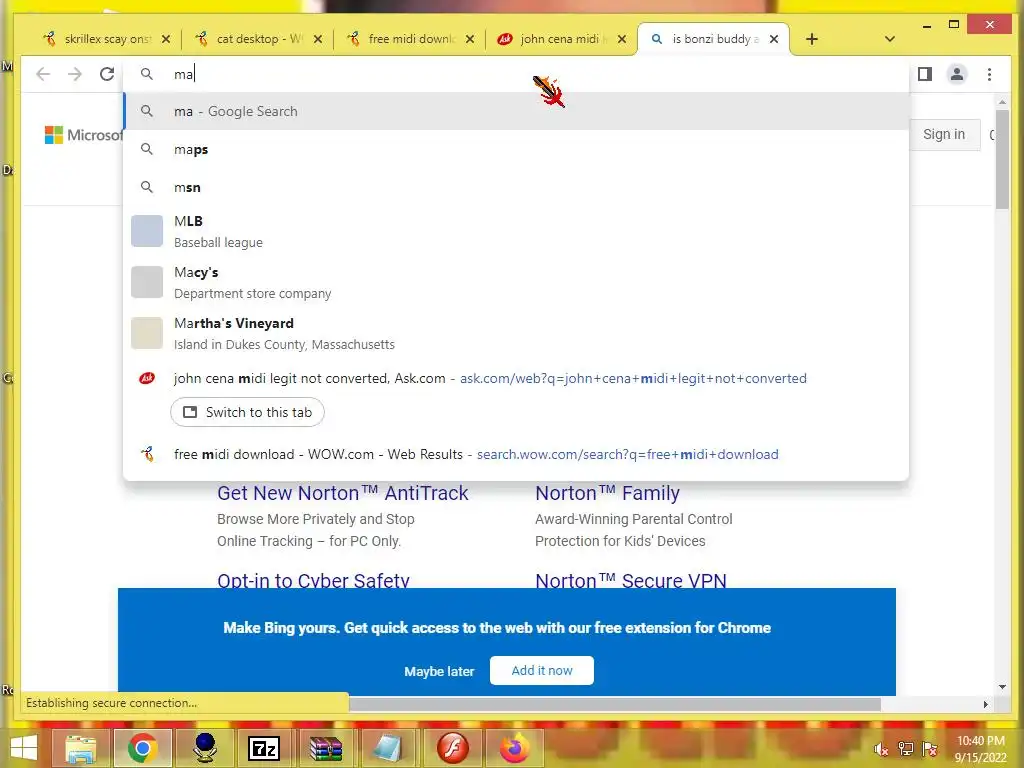Image resolution: width=1024 pixels, height=768 pixels.
Task: Go back with the browser back arrow
Action: tap(43, 74)
